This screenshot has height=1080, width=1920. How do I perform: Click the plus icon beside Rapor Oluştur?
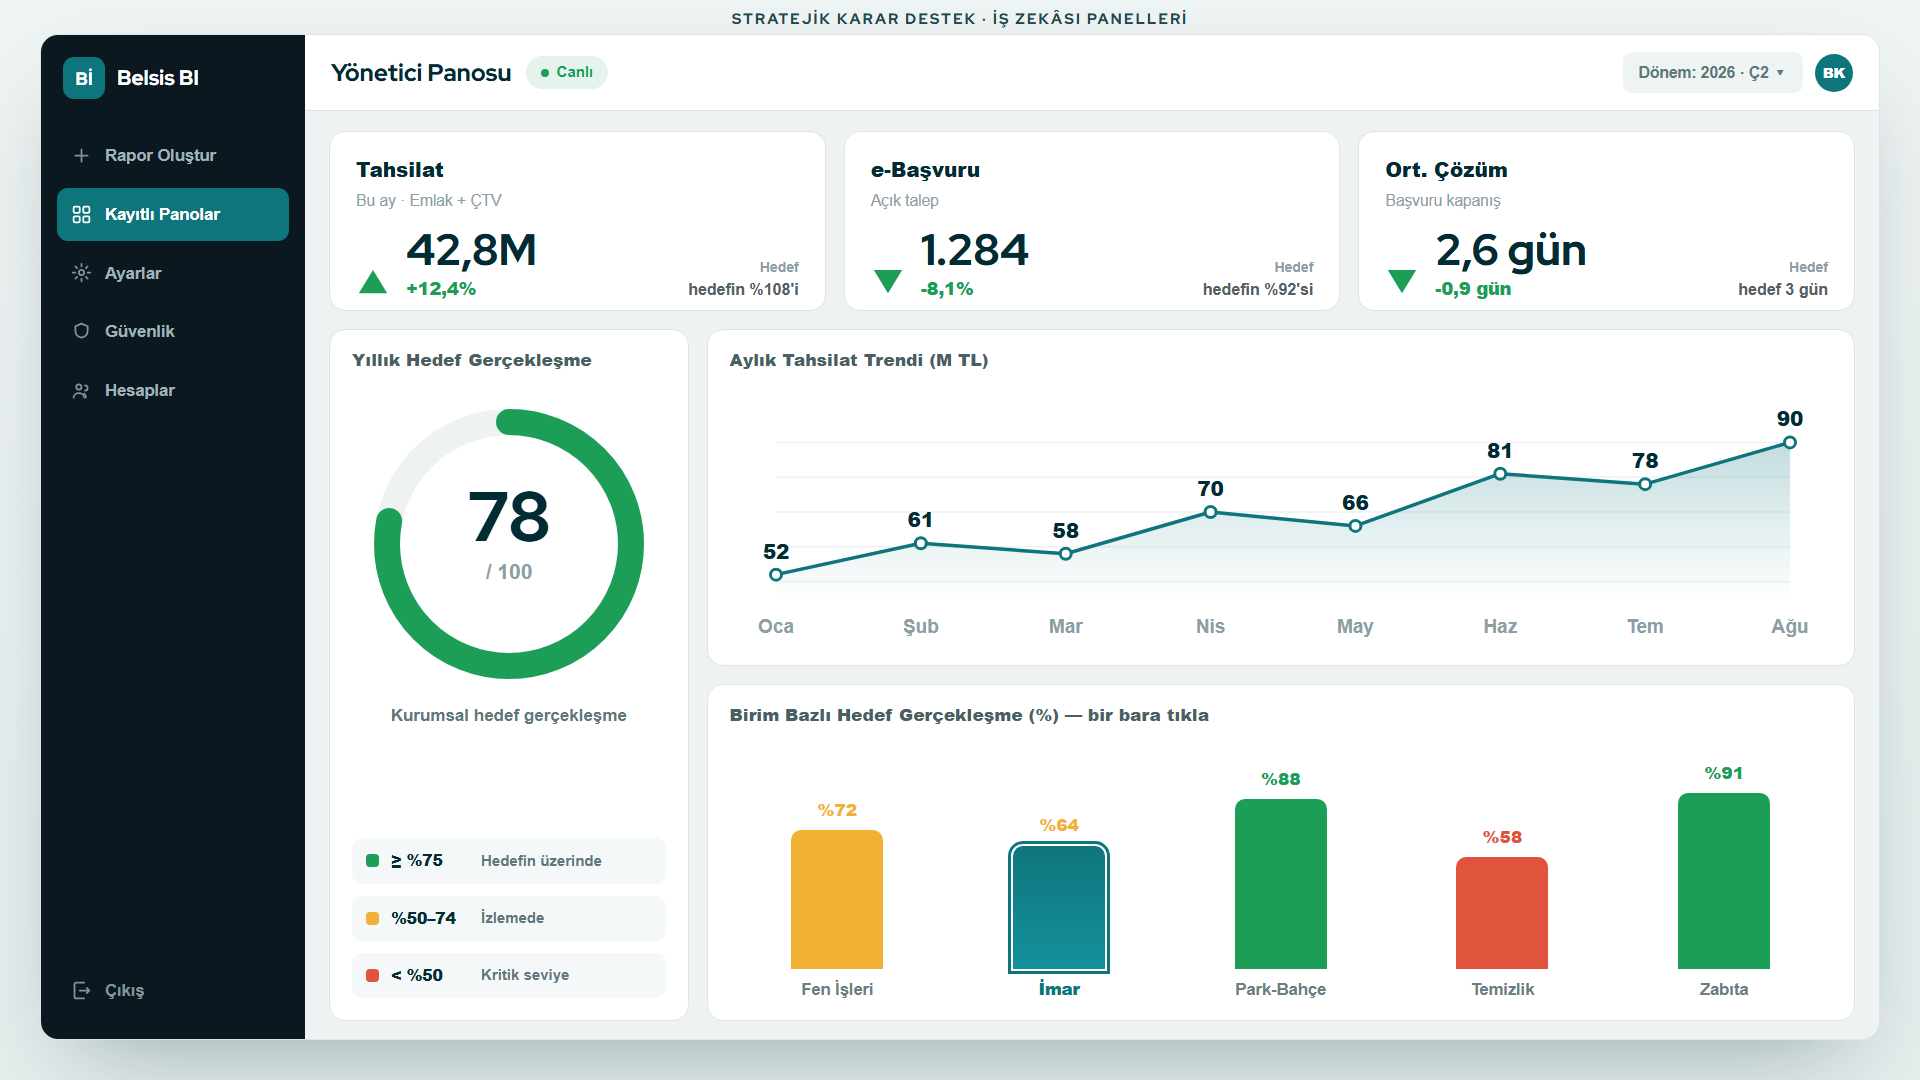point(81,155)
